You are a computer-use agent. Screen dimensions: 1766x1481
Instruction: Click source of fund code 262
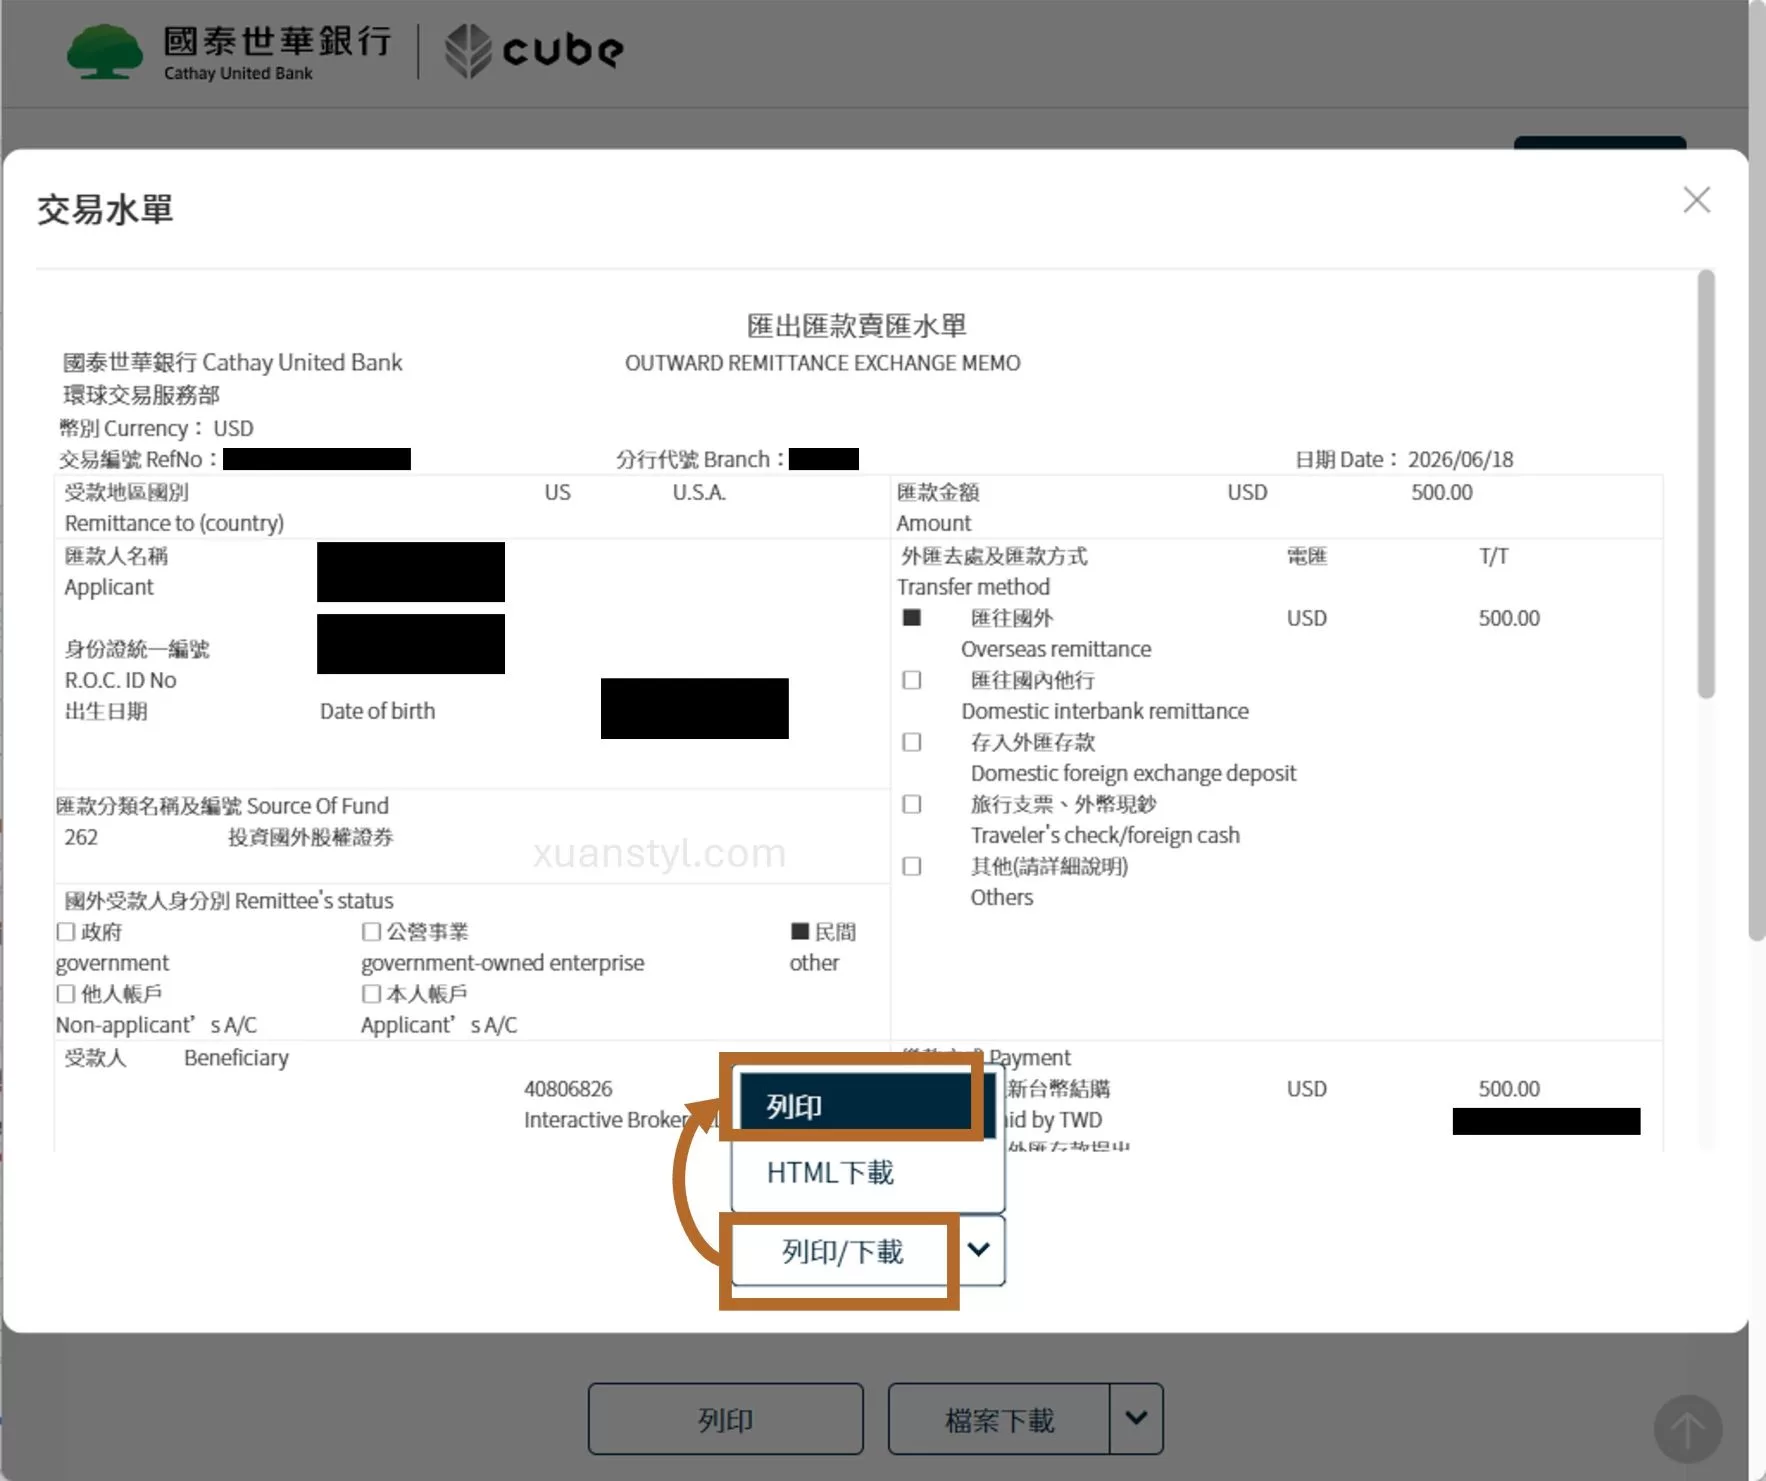point(81,837)
